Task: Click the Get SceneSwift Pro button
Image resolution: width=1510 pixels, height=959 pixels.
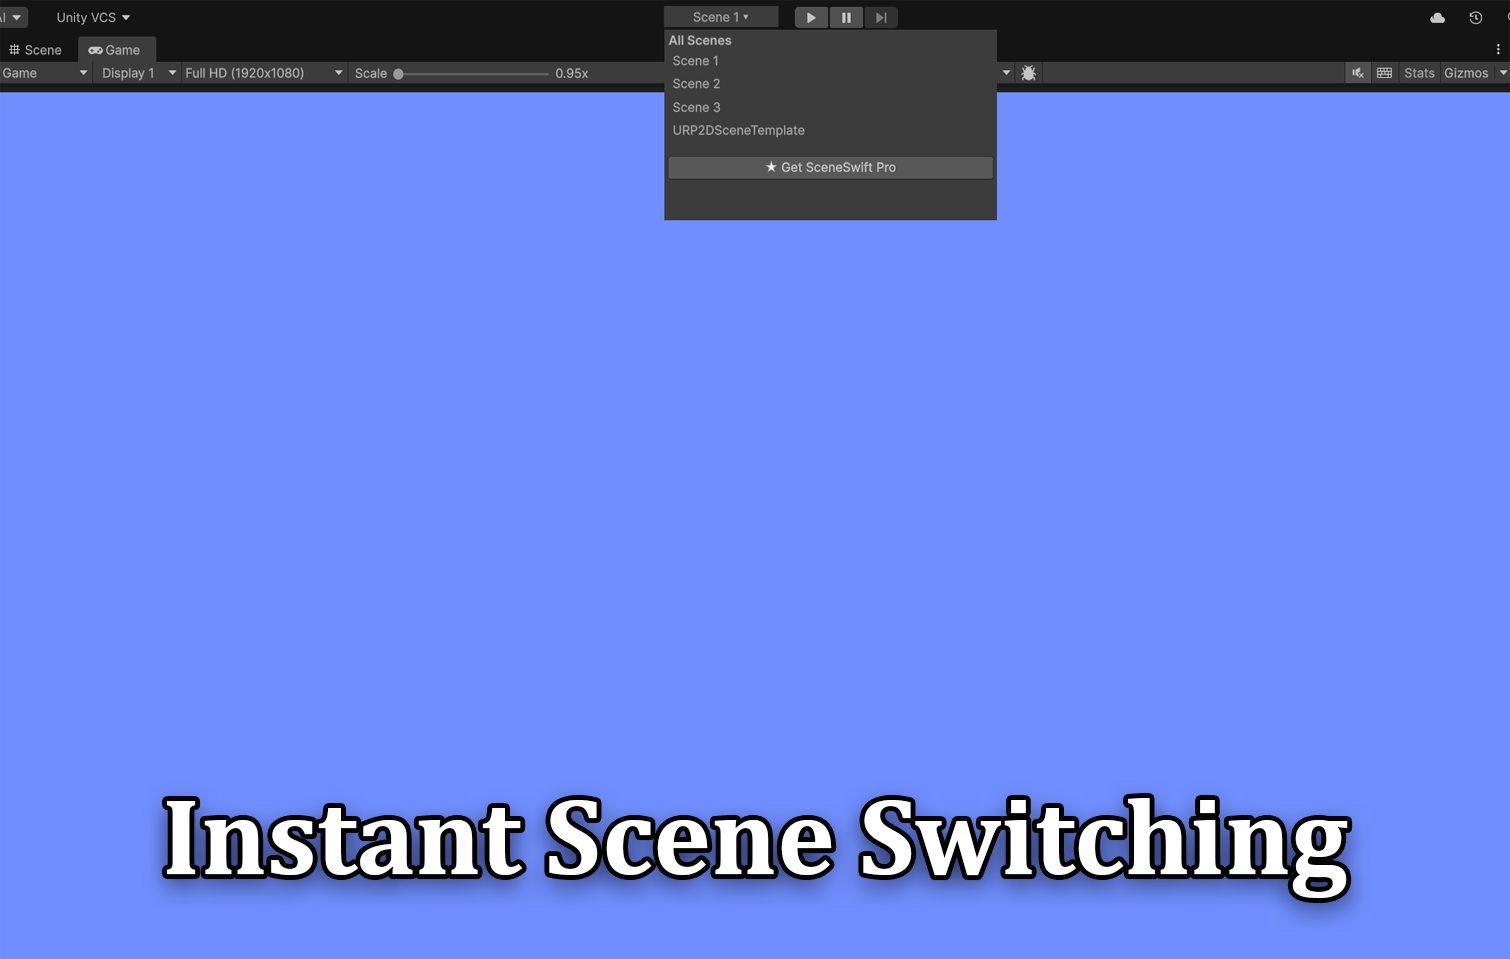Action: pyautogui.click(x=830, y=167)
